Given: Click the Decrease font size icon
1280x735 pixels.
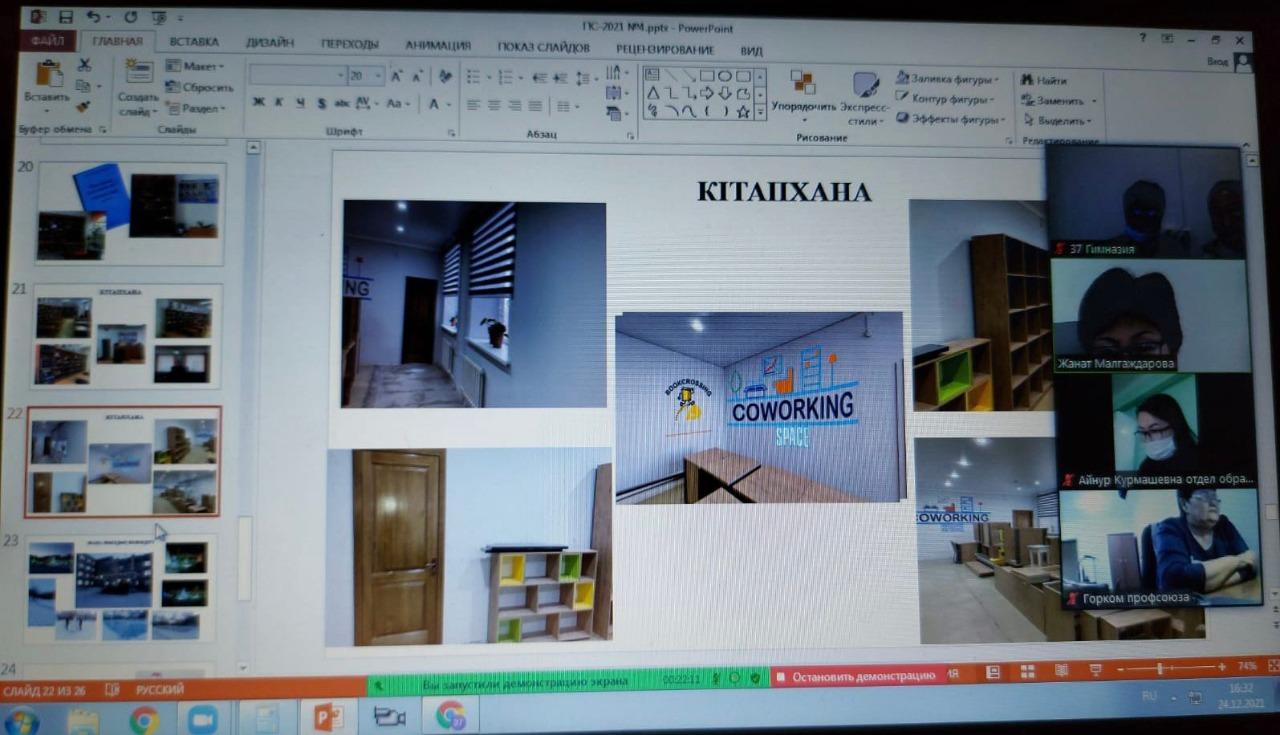Looking at the screenshot, I should coord(417,76).
